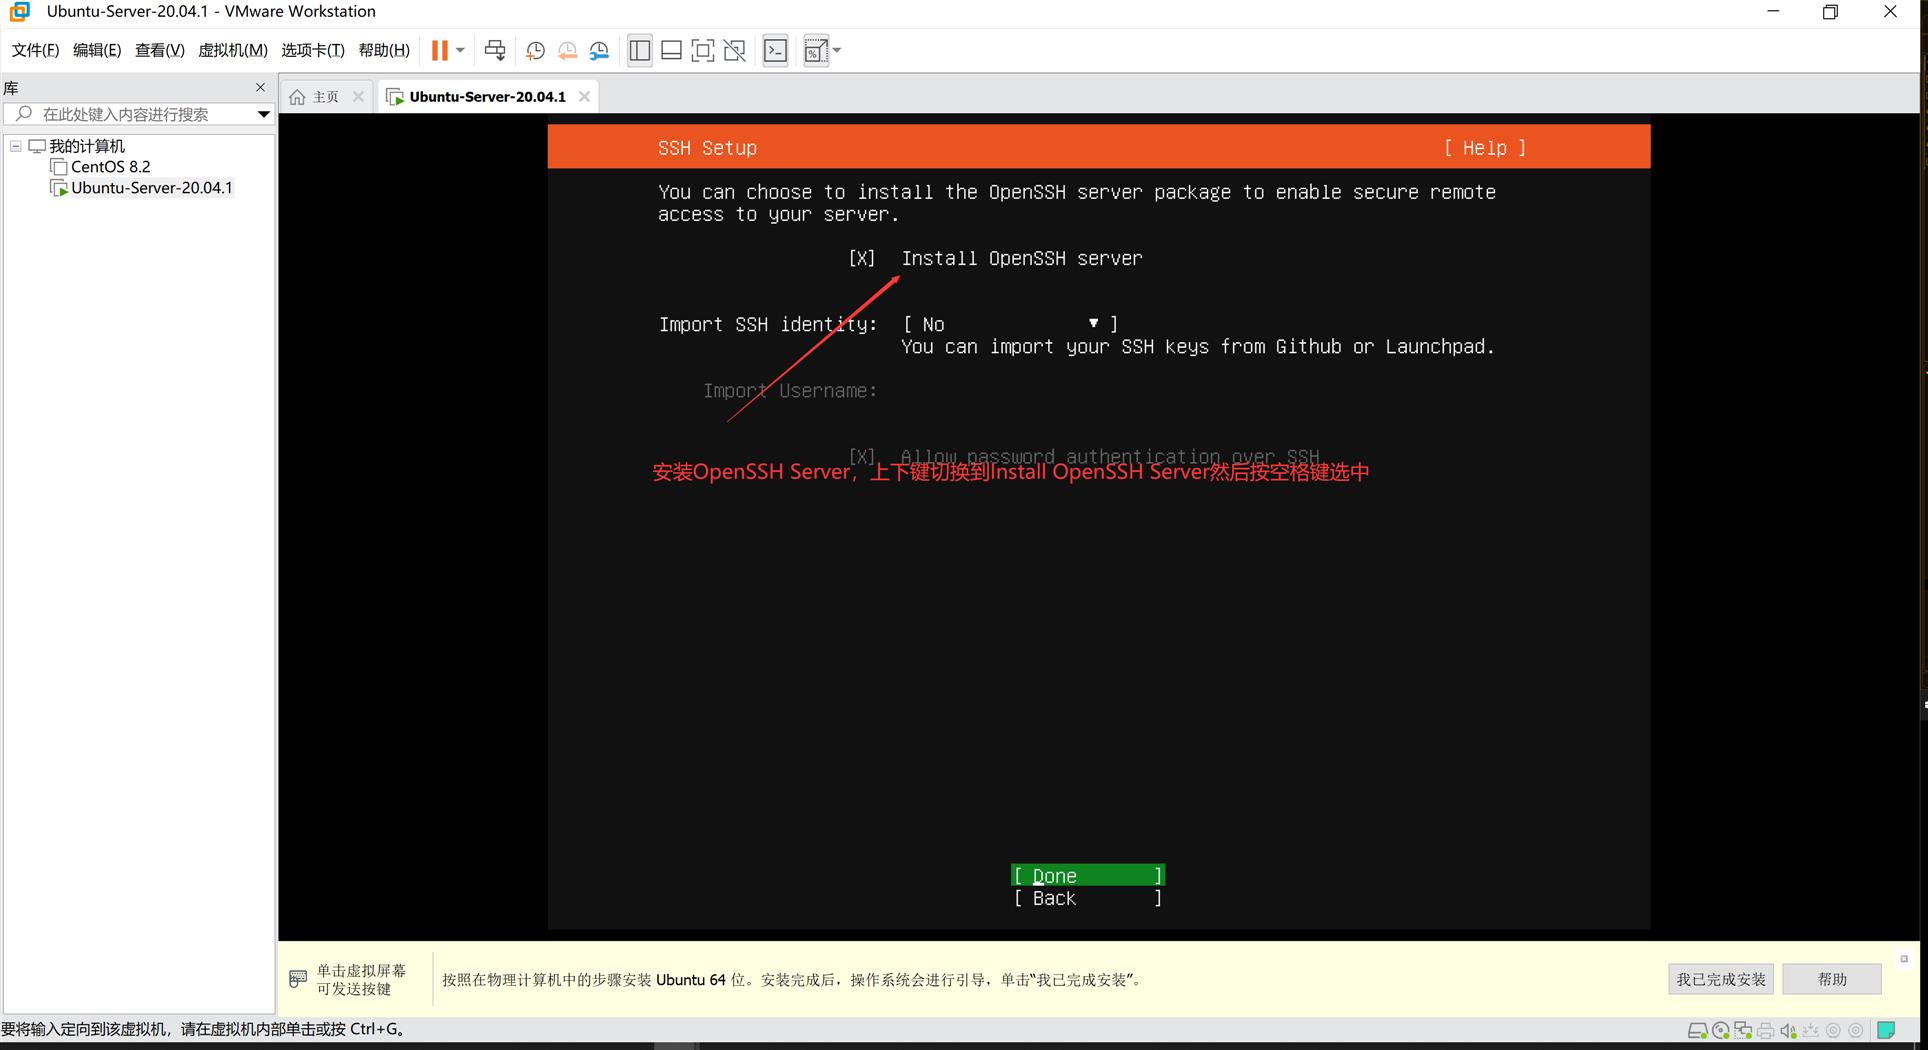The image size is (1928, 1050).
Task: Open the 编辑(E) menu
Action: coord(97,50)
